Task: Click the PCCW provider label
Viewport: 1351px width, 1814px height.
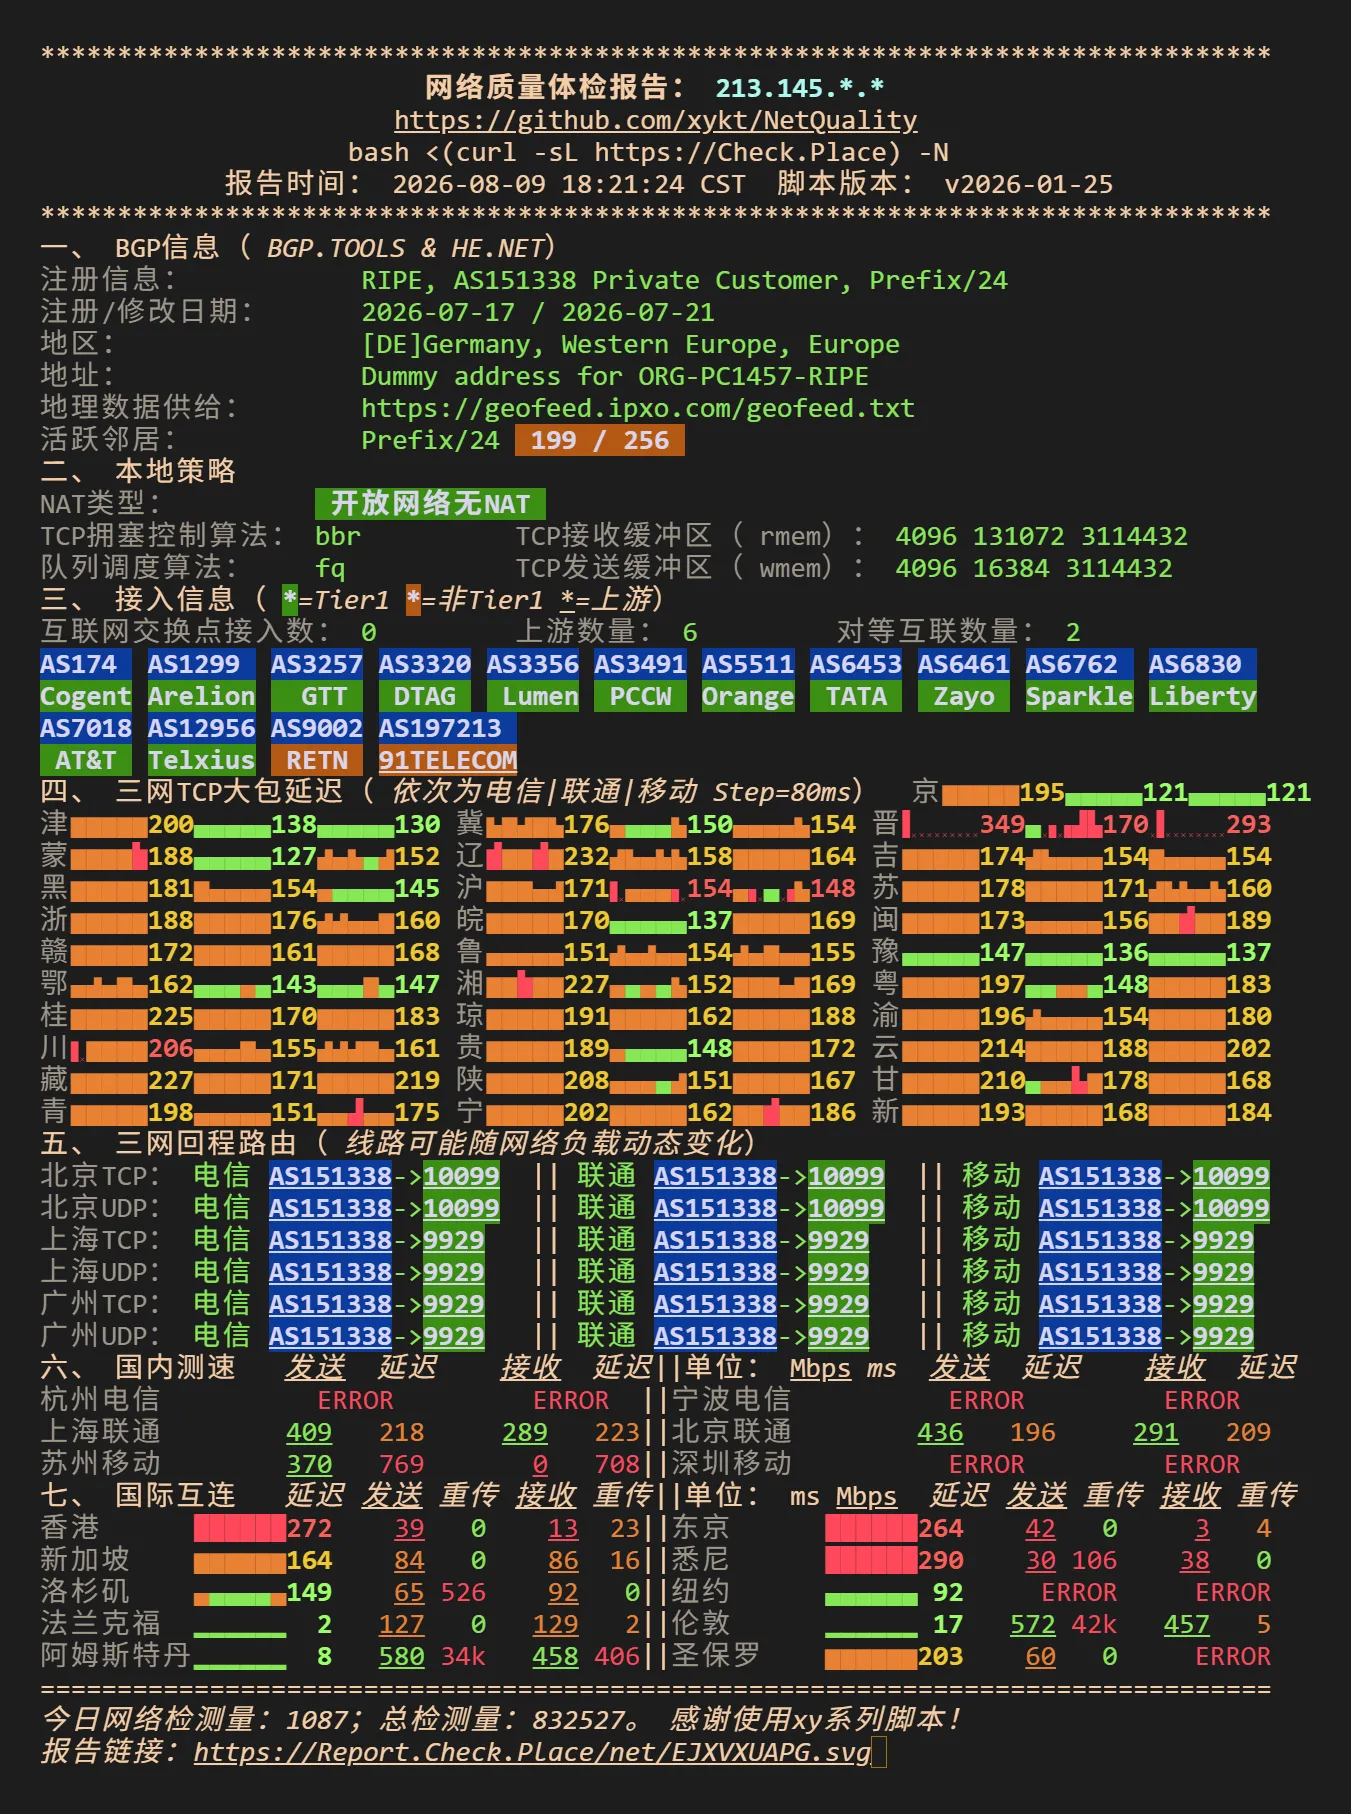Action: coord(641,696)
